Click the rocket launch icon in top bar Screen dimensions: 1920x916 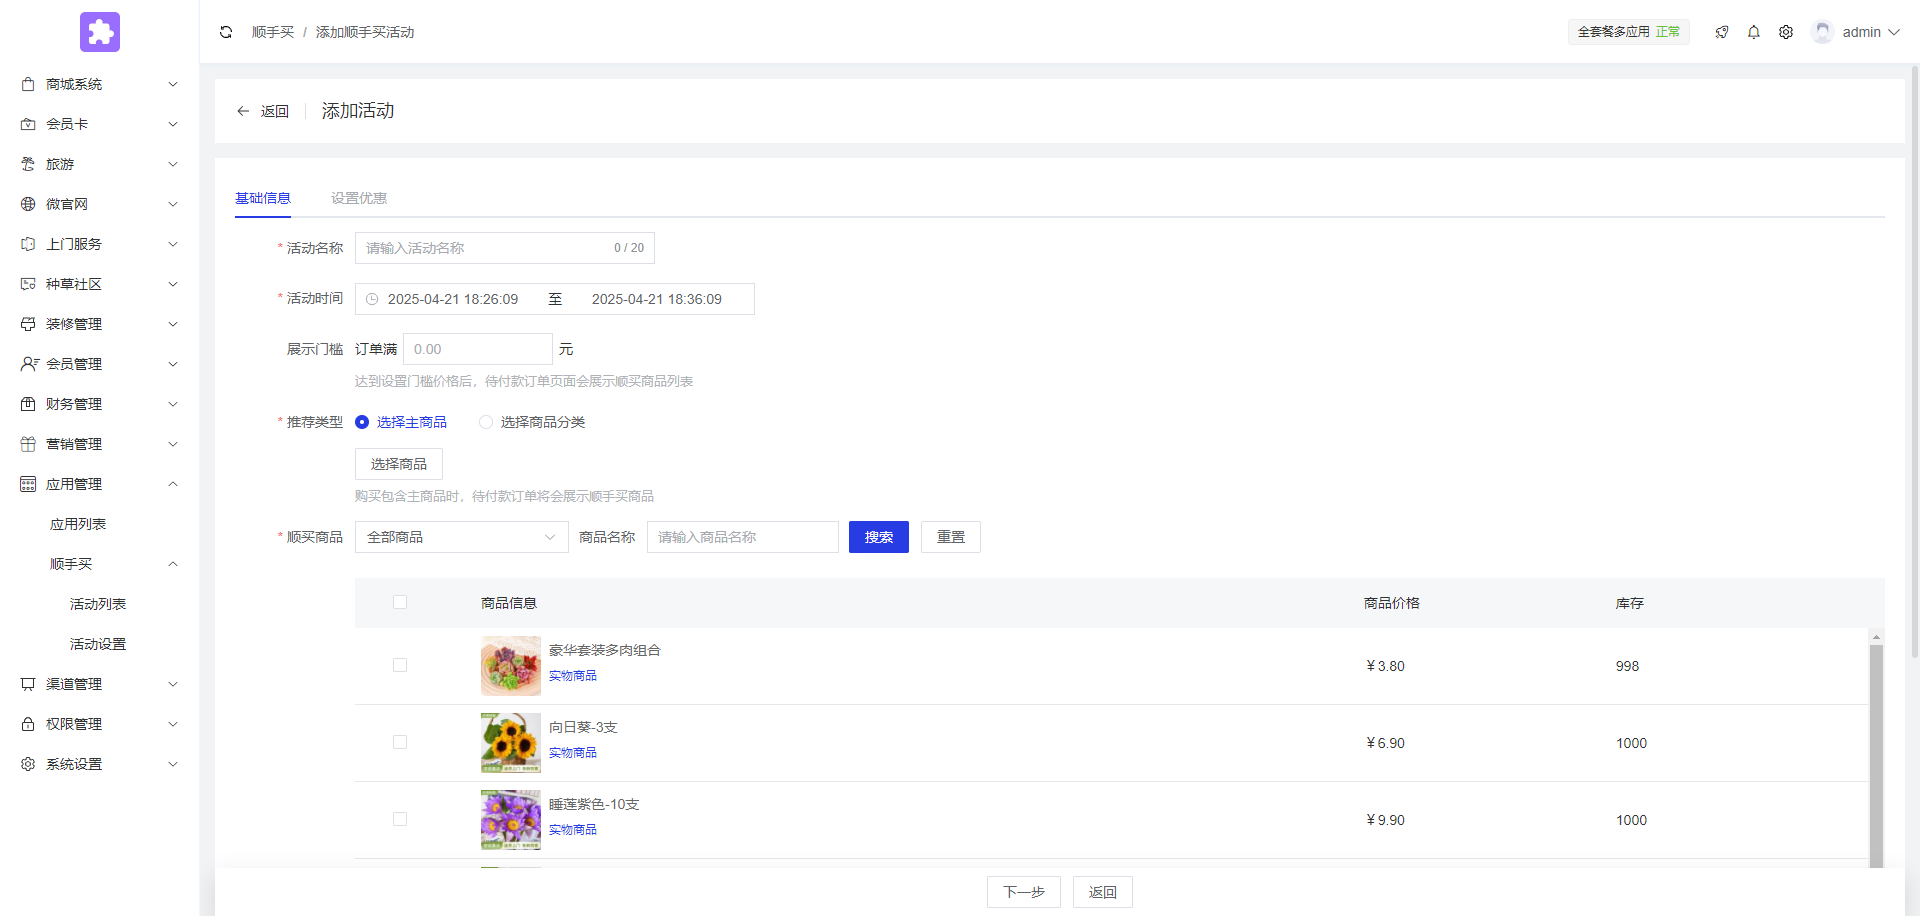1722,32
